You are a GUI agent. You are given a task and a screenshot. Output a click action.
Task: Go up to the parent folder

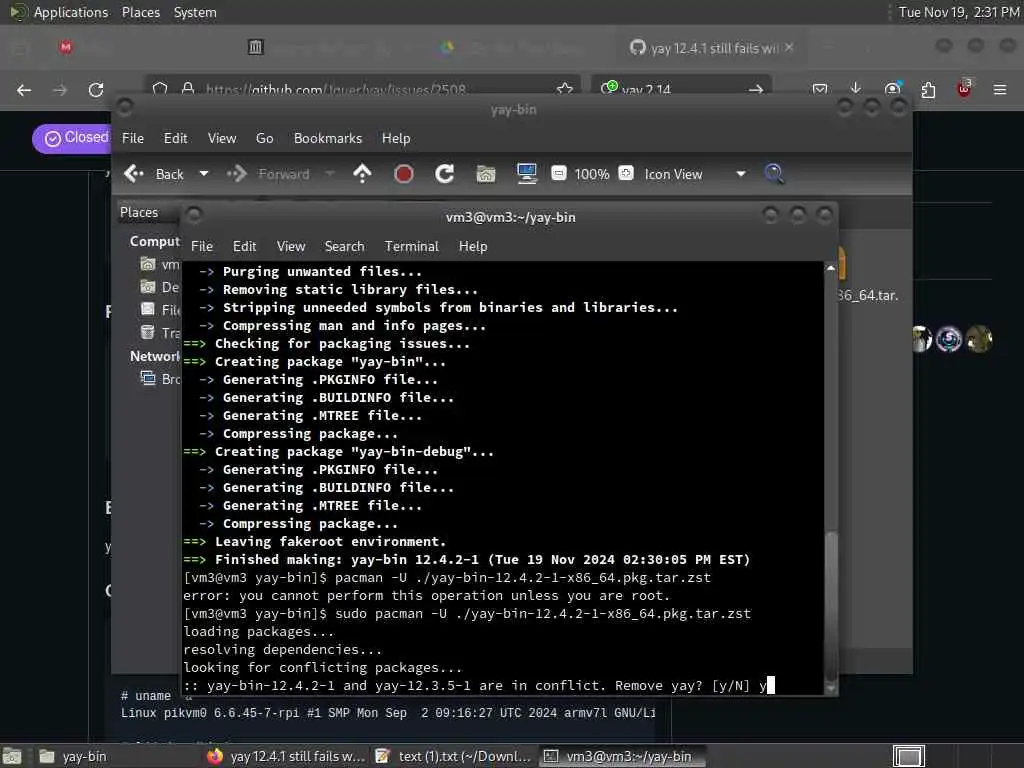(x=362, y=174)
